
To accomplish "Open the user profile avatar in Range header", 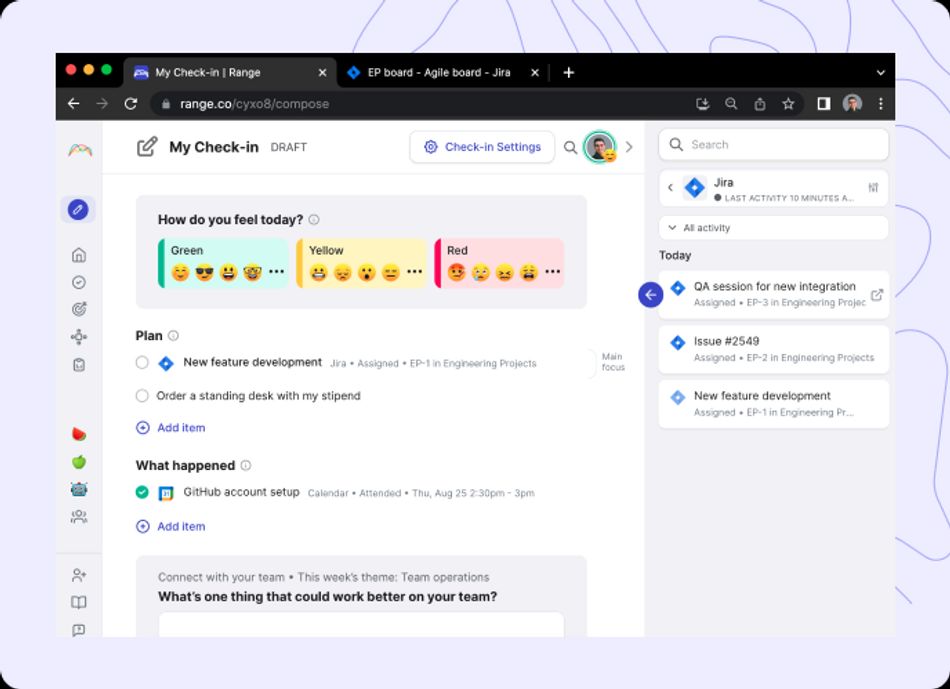I will tap(599, 147).
